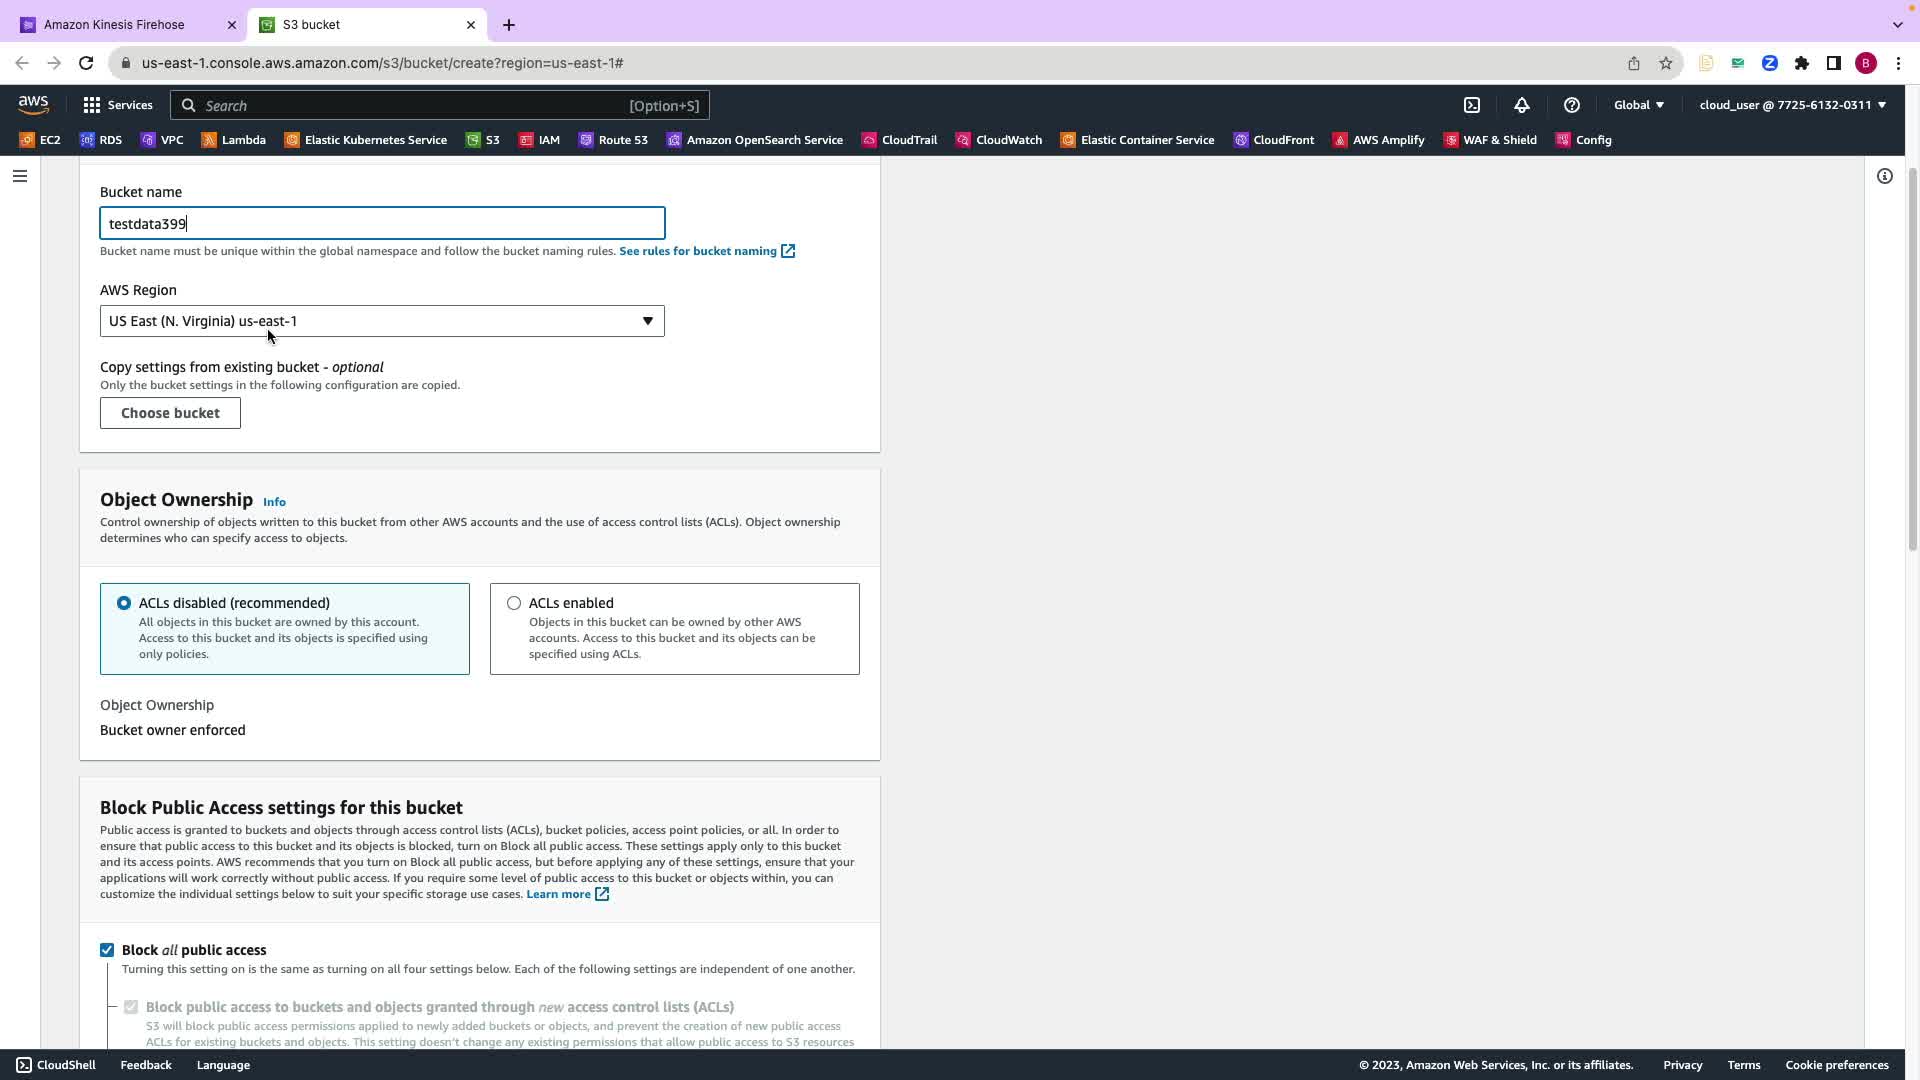Open the notifications bell icon

1521,105
